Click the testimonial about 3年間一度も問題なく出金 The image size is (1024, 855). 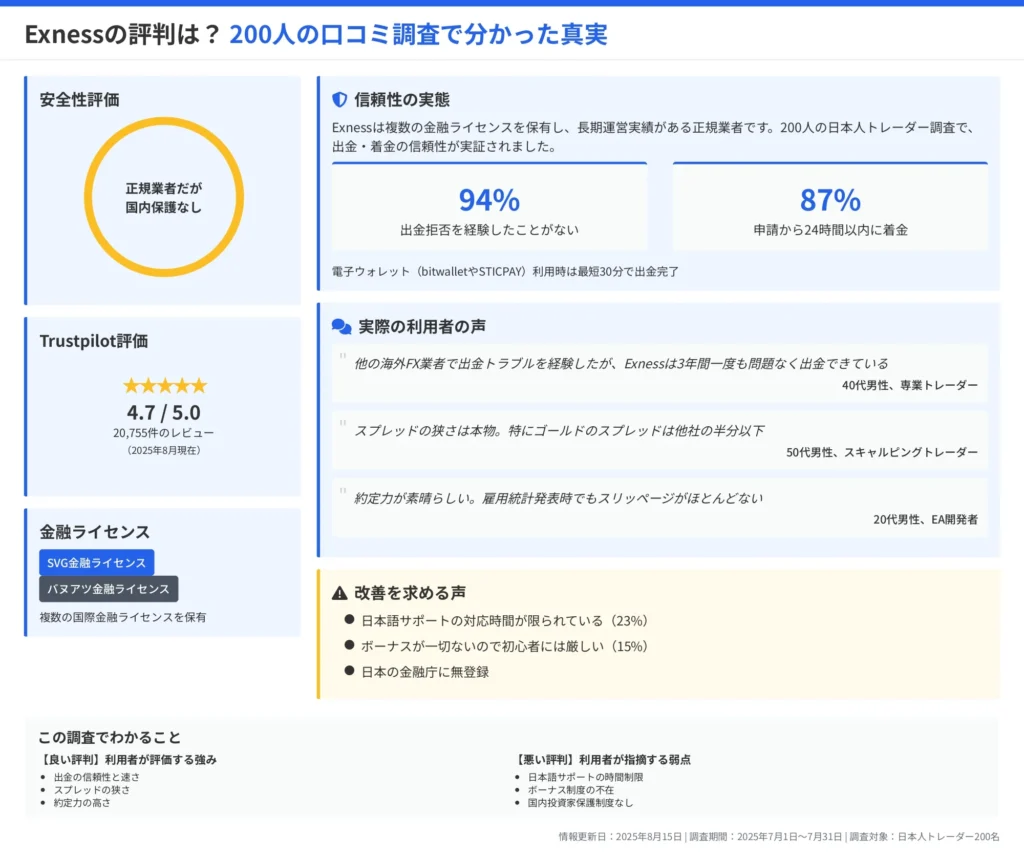[x=621, y=363]
